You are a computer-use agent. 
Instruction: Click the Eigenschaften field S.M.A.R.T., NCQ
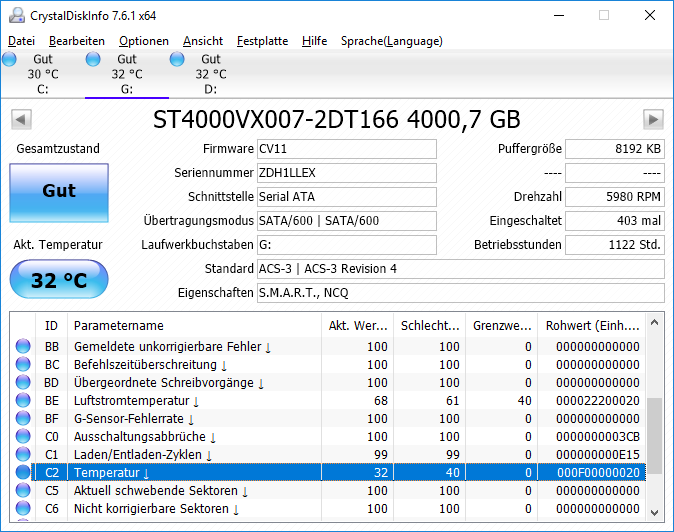pyautogui.click(x=461, y=293)
